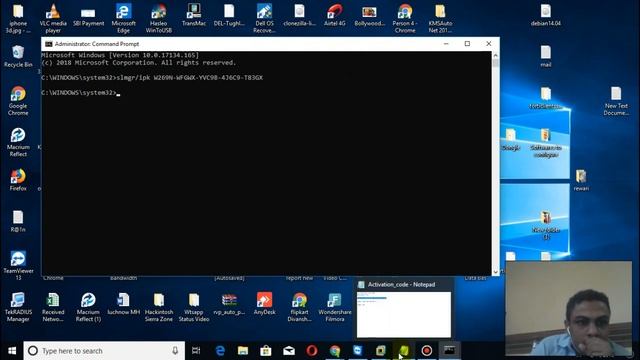This screenshot has width=640, height=360.
Task: Click the microphone in taskbar search
Action: [175, 351]
